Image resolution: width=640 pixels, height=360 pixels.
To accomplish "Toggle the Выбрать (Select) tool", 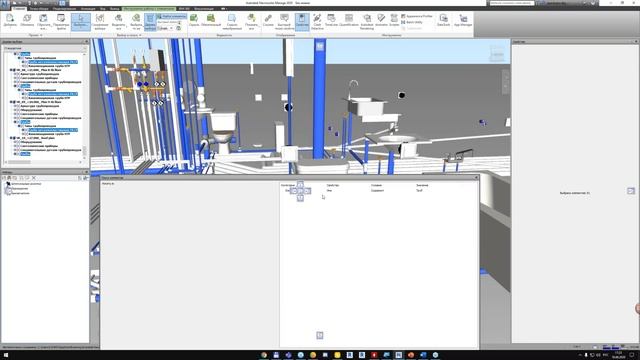I will pos(81,22).
